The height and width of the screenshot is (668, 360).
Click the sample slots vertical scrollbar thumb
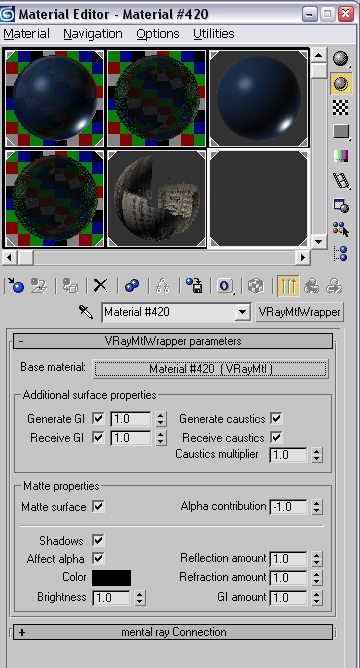click(319, 70)
